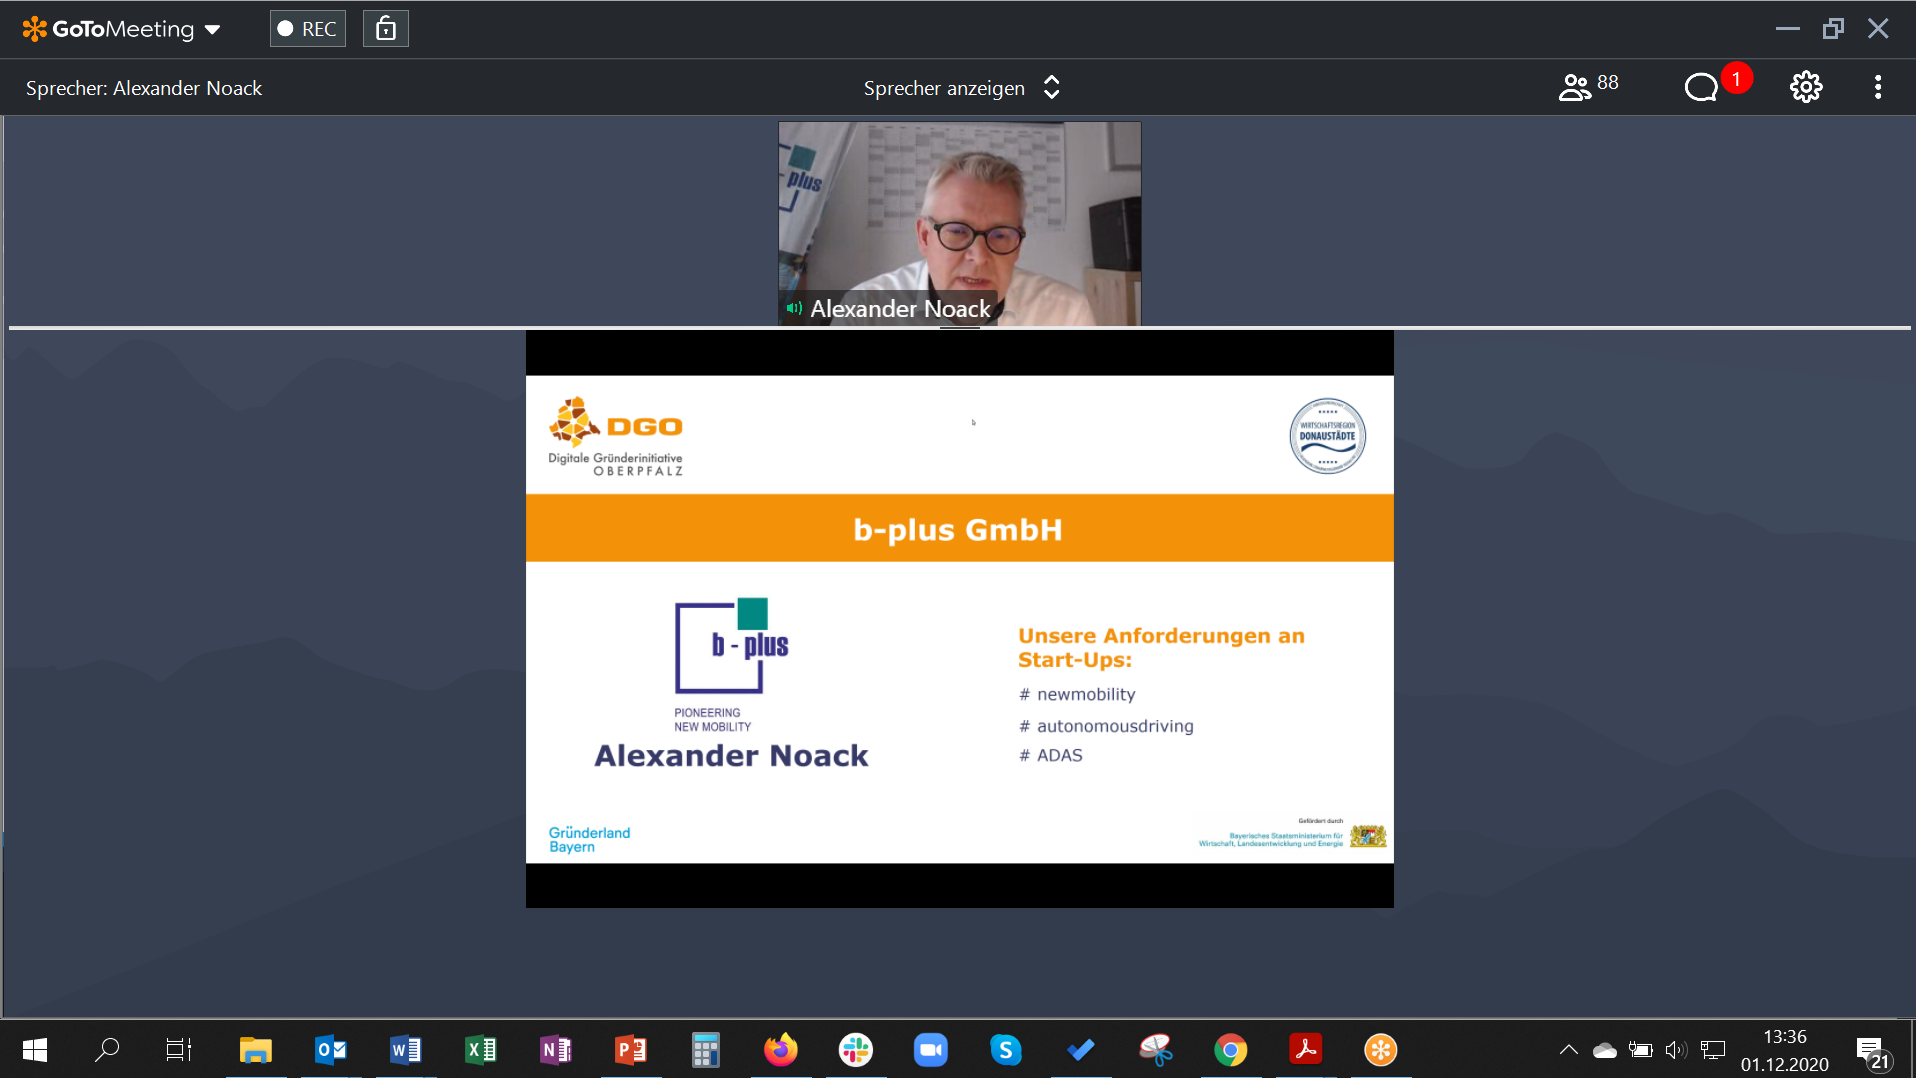Open Windows taskbar search
This screenshot has height=1078, width=1916.
point(107,1049)
